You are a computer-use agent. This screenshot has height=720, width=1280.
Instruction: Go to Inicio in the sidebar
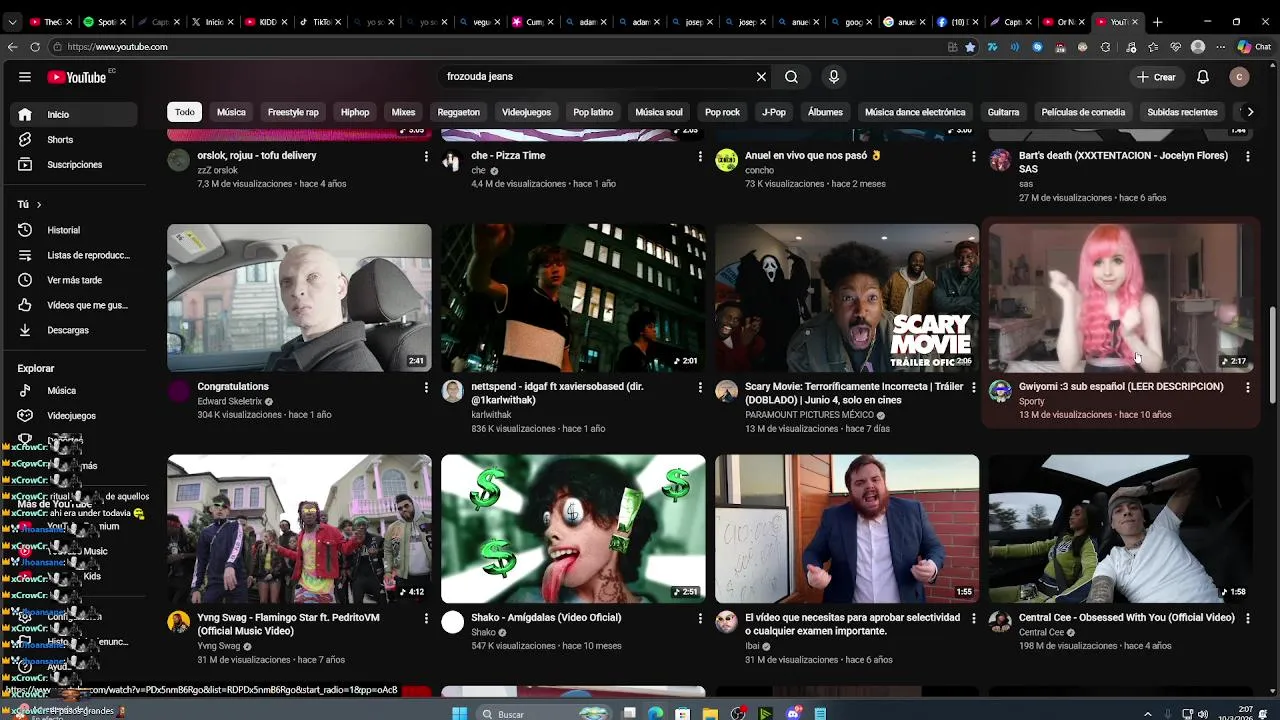[x=72, y=115]
